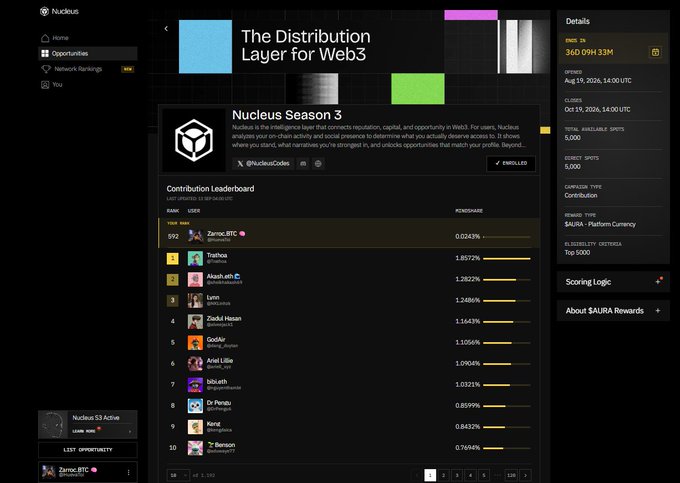Open the Nucleus S3 Active learn more card
Image resolution: width=680 pixels, height=483 pixels.
point(88,424)
